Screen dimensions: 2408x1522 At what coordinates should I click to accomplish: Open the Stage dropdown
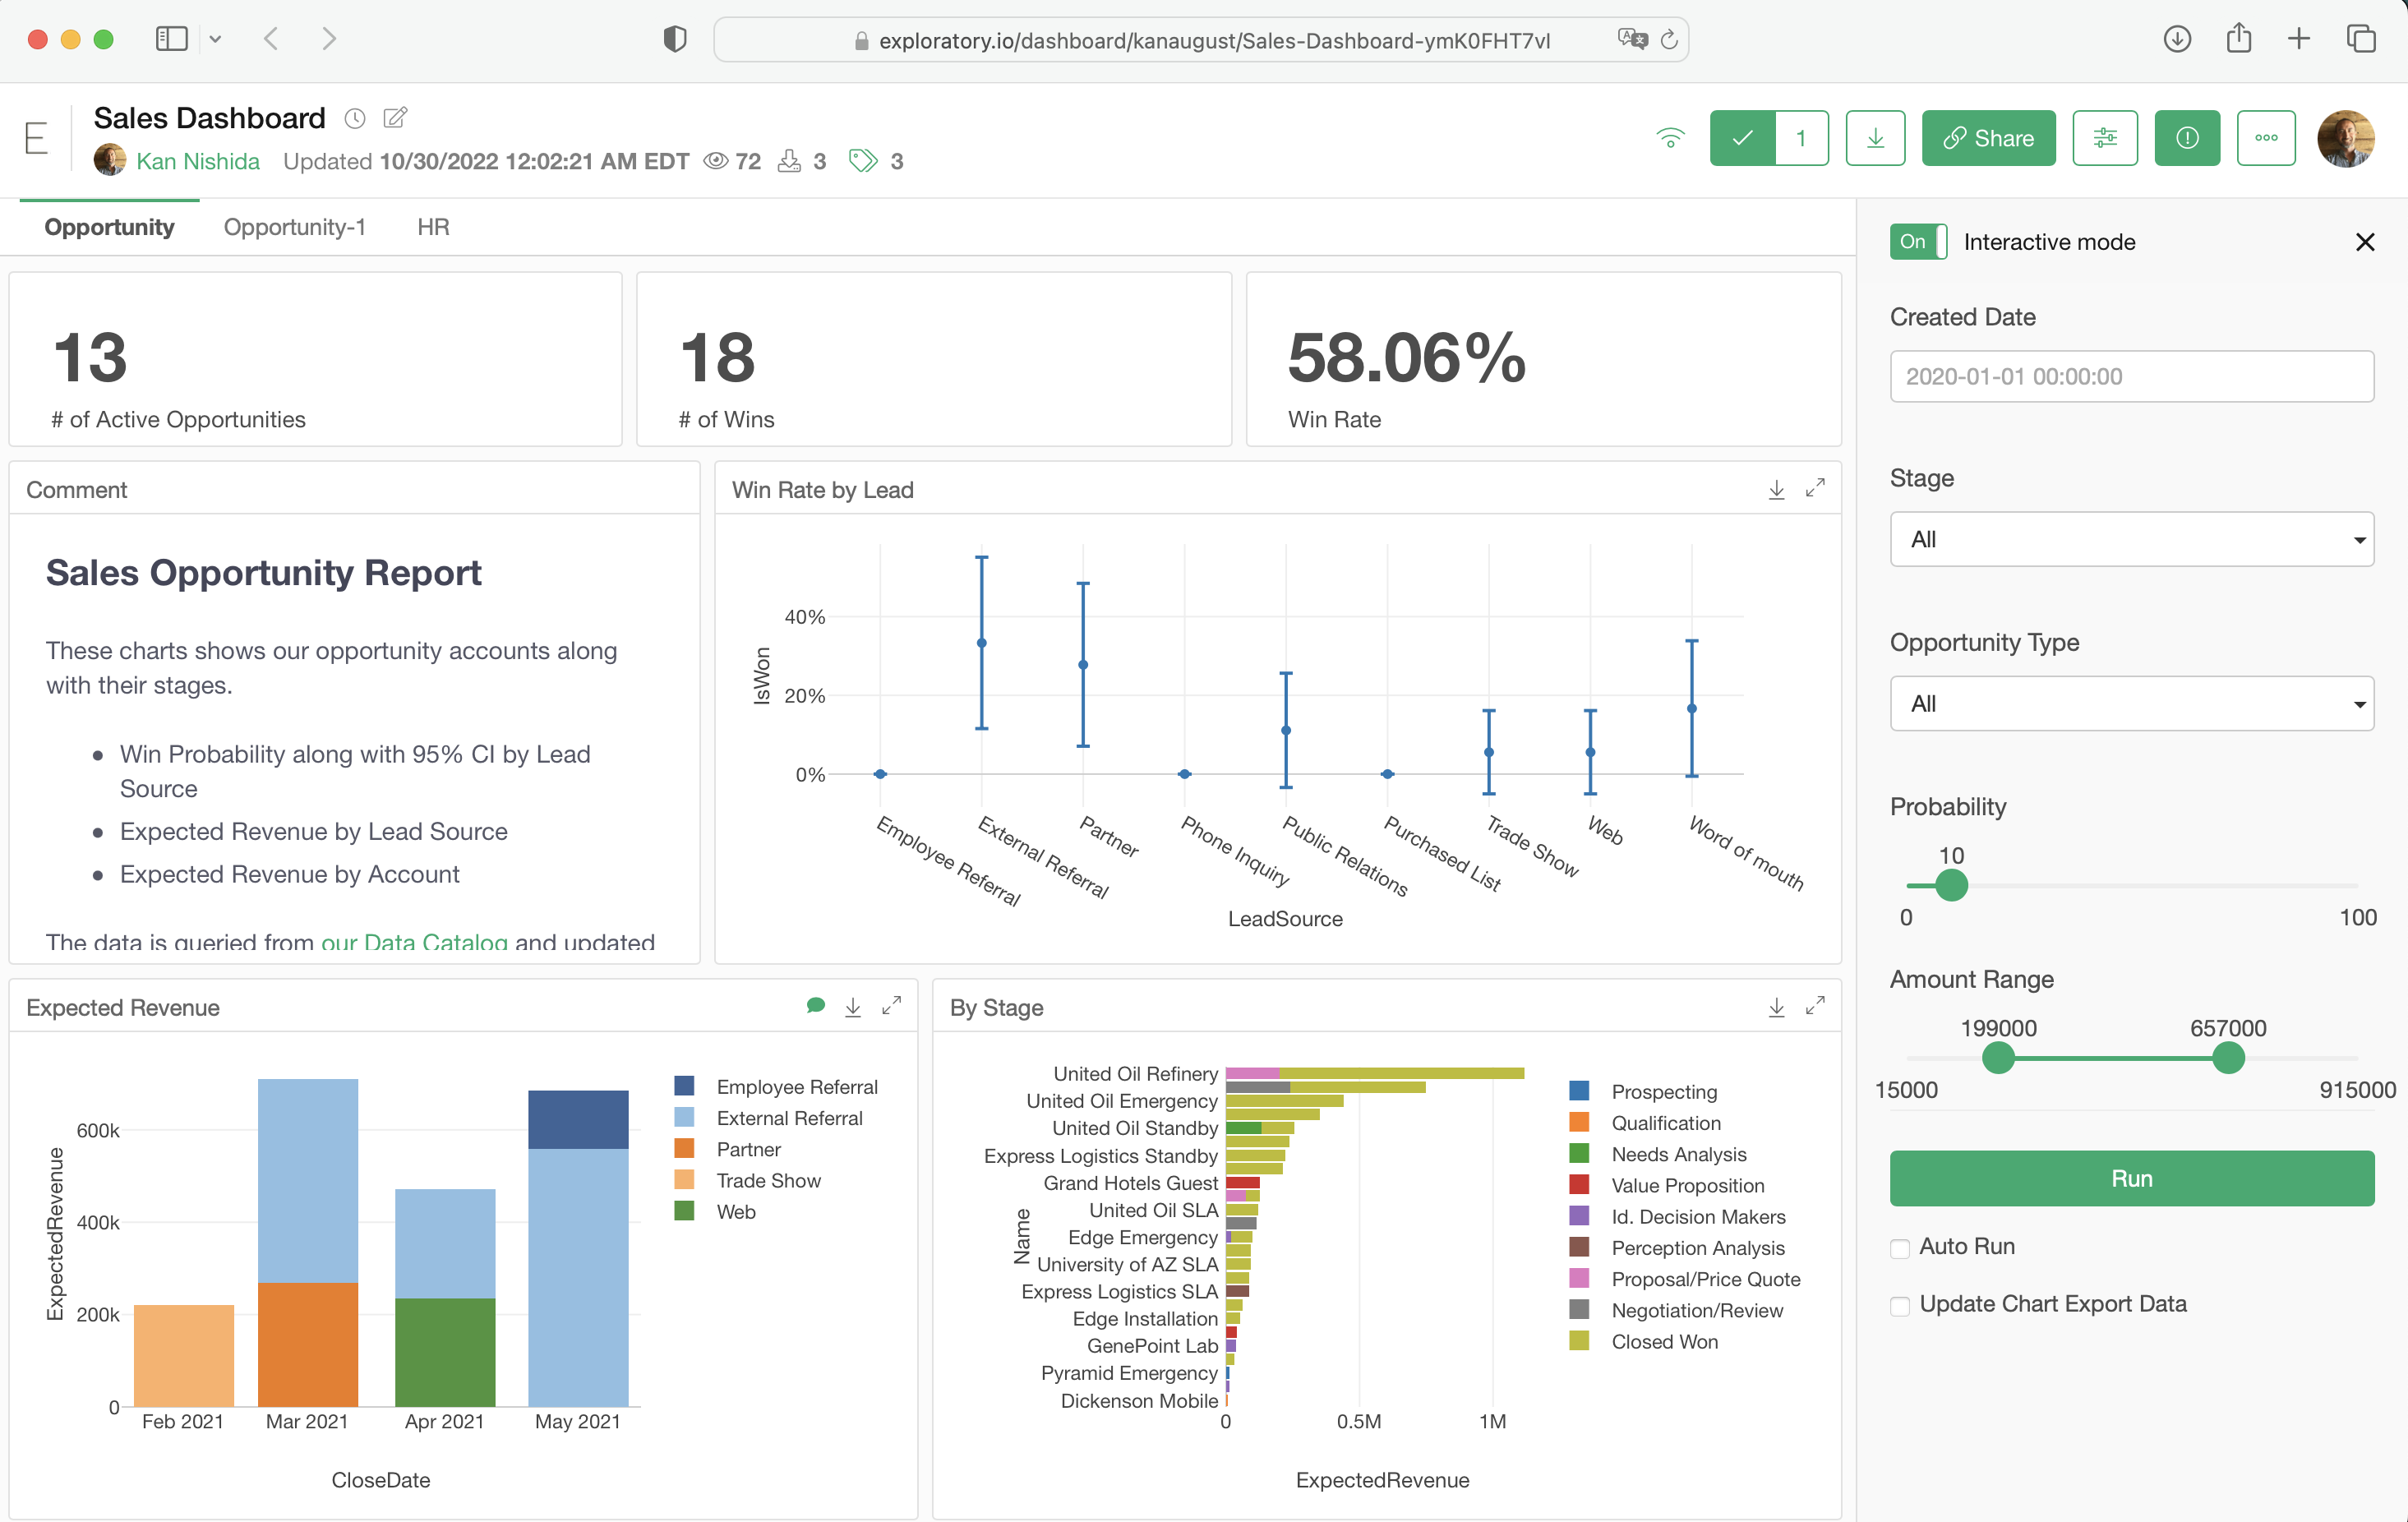[2130, 539]
